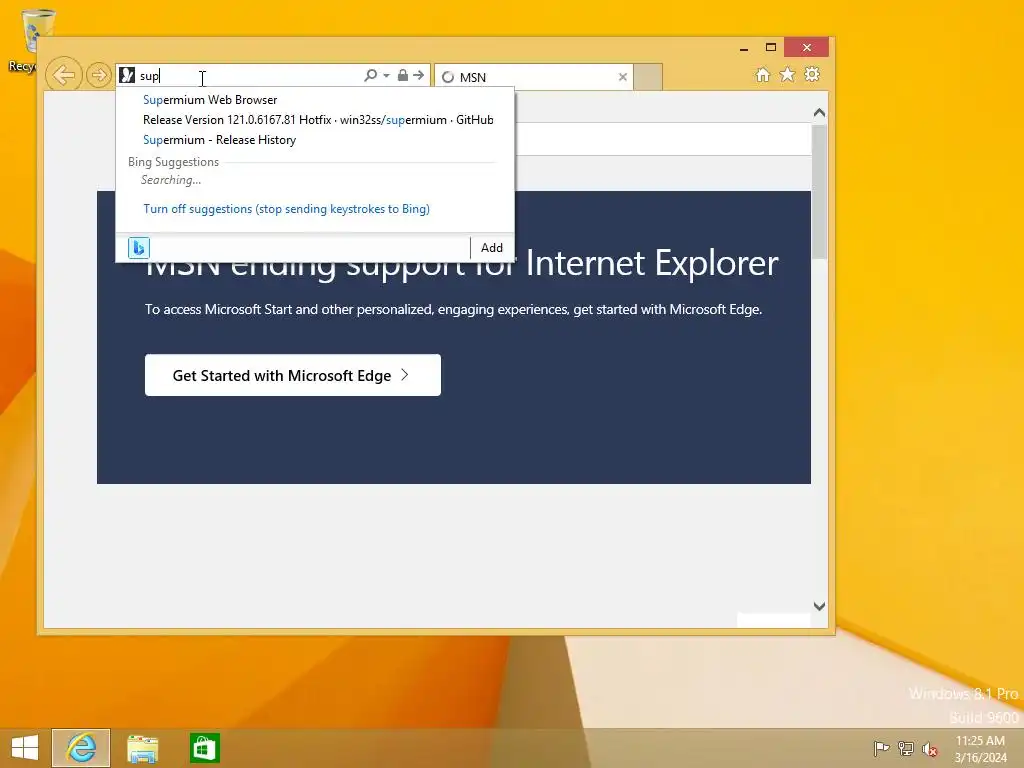This screenshot has height=768, width=1024.
Task: Click inside the address bar text field
Action: (x=248, y=76)
